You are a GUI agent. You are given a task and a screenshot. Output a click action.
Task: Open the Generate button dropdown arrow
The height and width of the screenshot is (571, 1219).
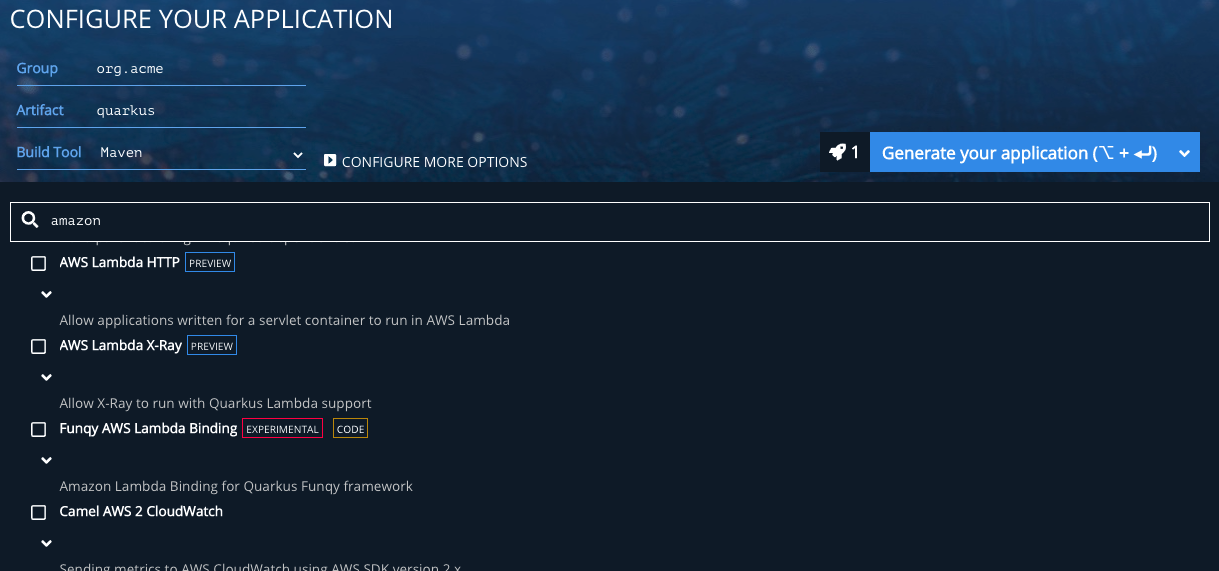tap(1184, 153)
